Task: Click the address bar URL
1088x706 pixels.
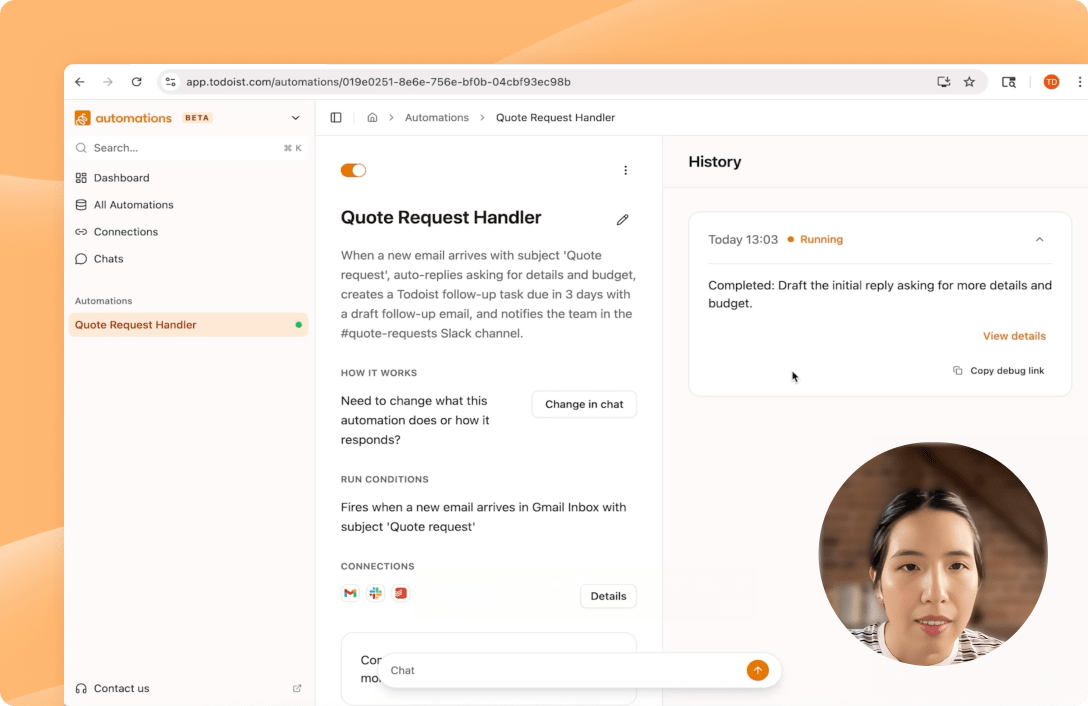Action: pos(378,82)
